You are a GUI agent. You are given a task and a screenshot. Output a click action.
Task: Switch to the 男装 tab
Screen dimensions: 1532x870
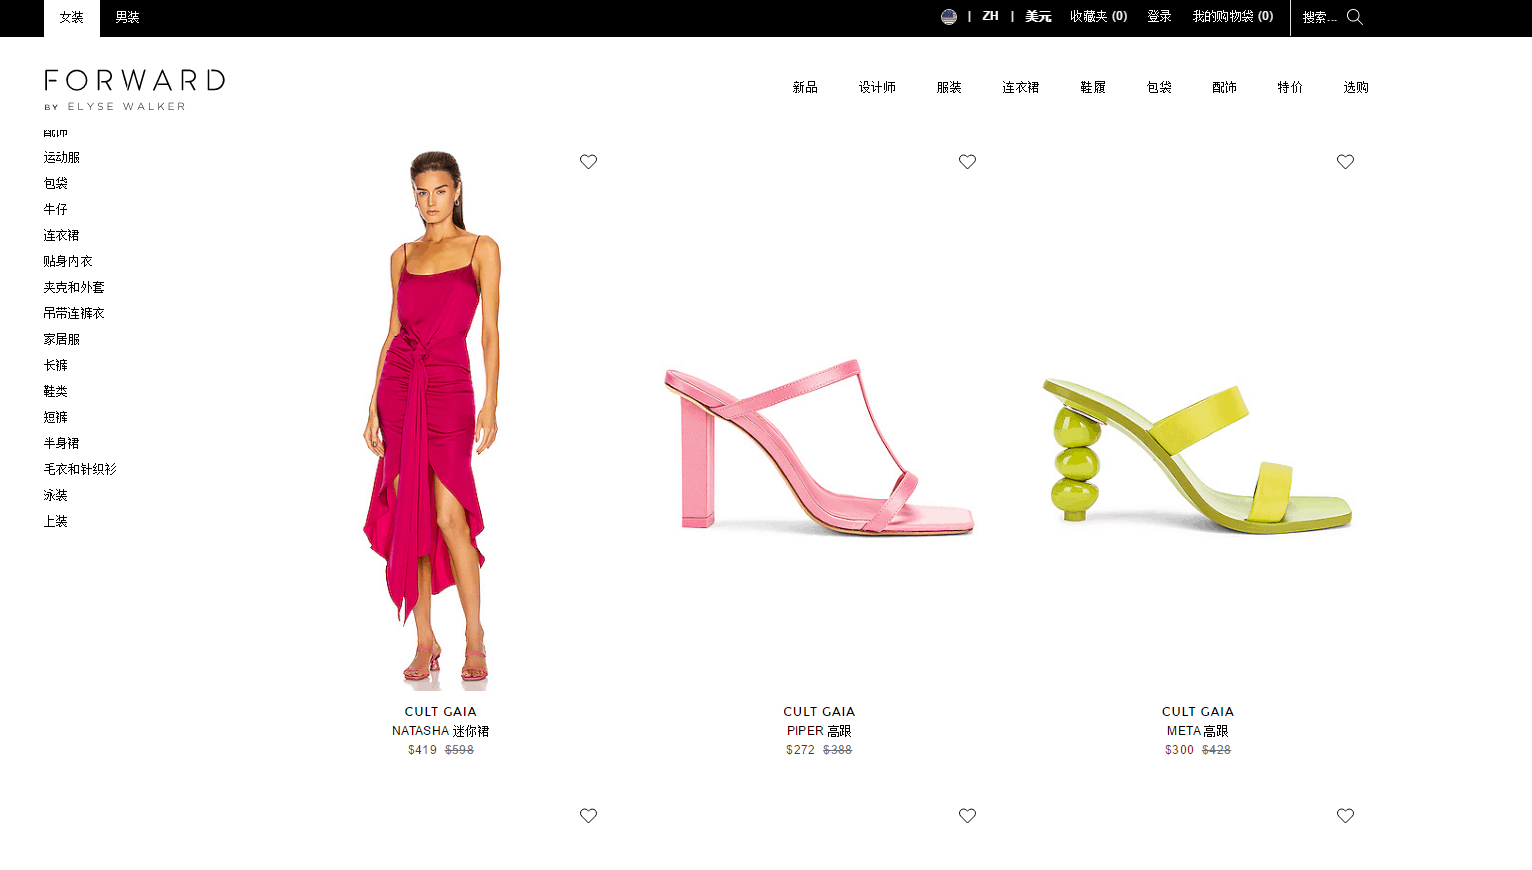[x=127, y=18]
